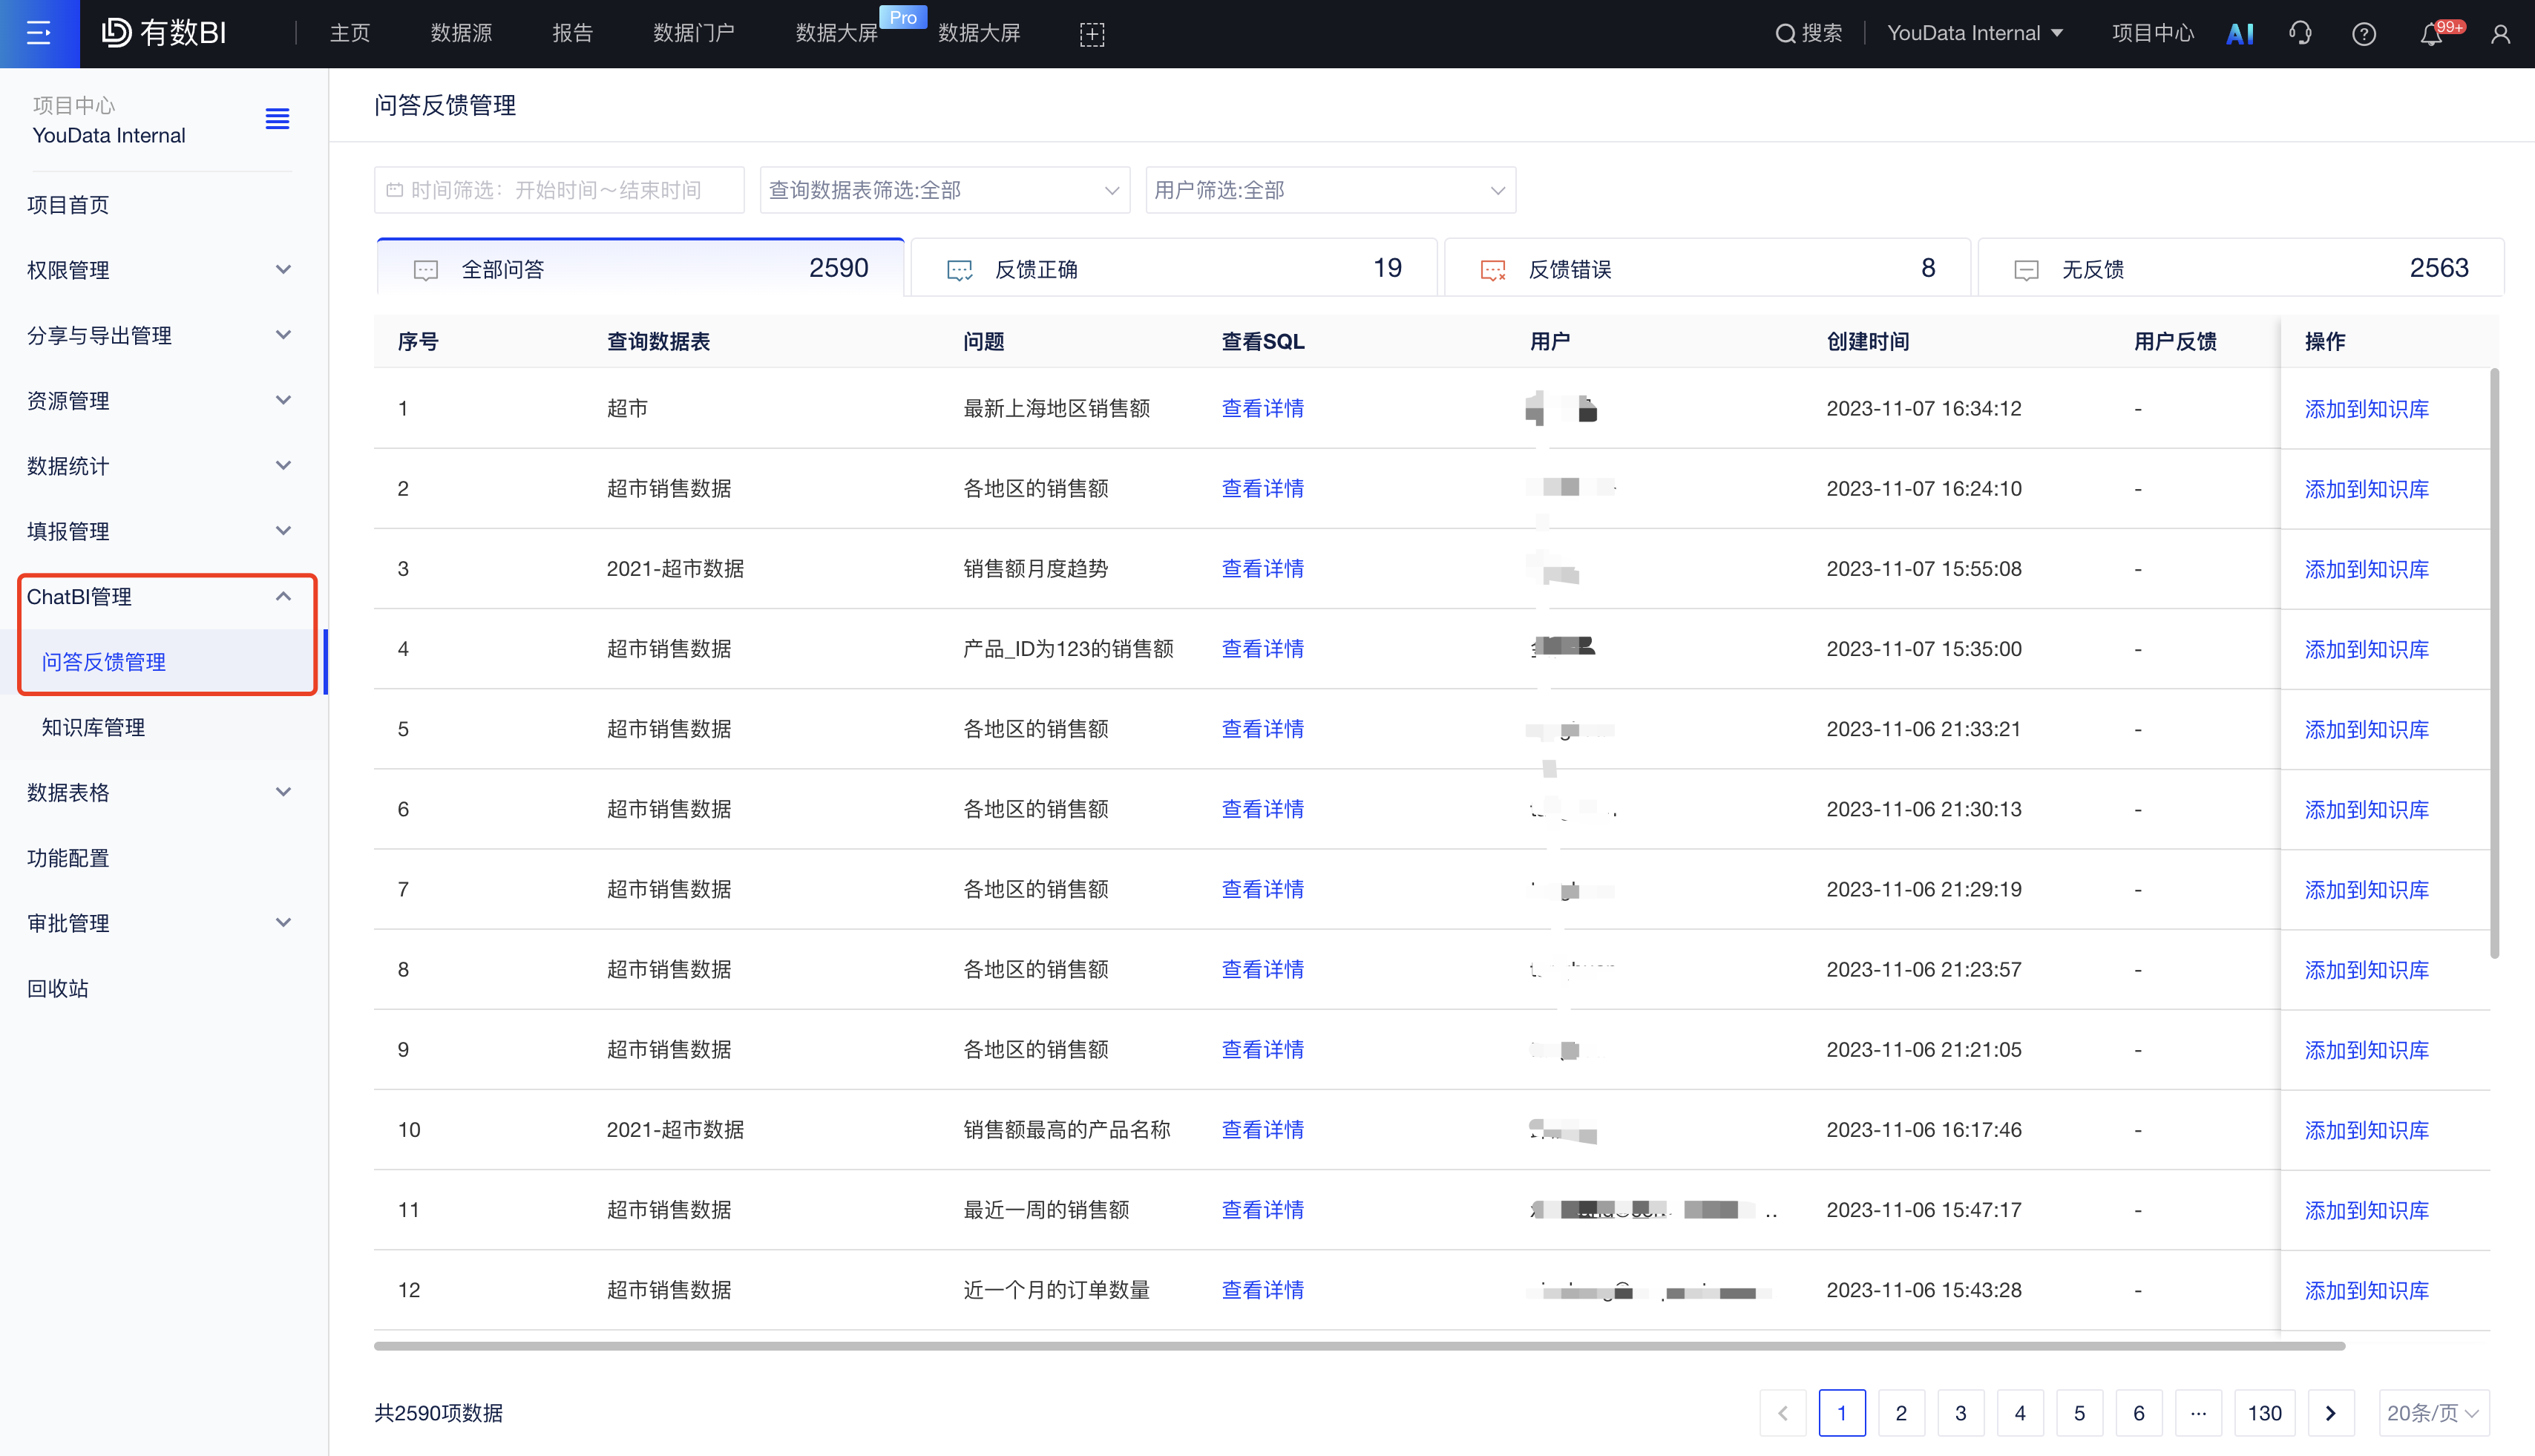Click the hamburger menu icon top-left
The width and height of the screenshot is (2535, 1456).
[x=39, y=33]
